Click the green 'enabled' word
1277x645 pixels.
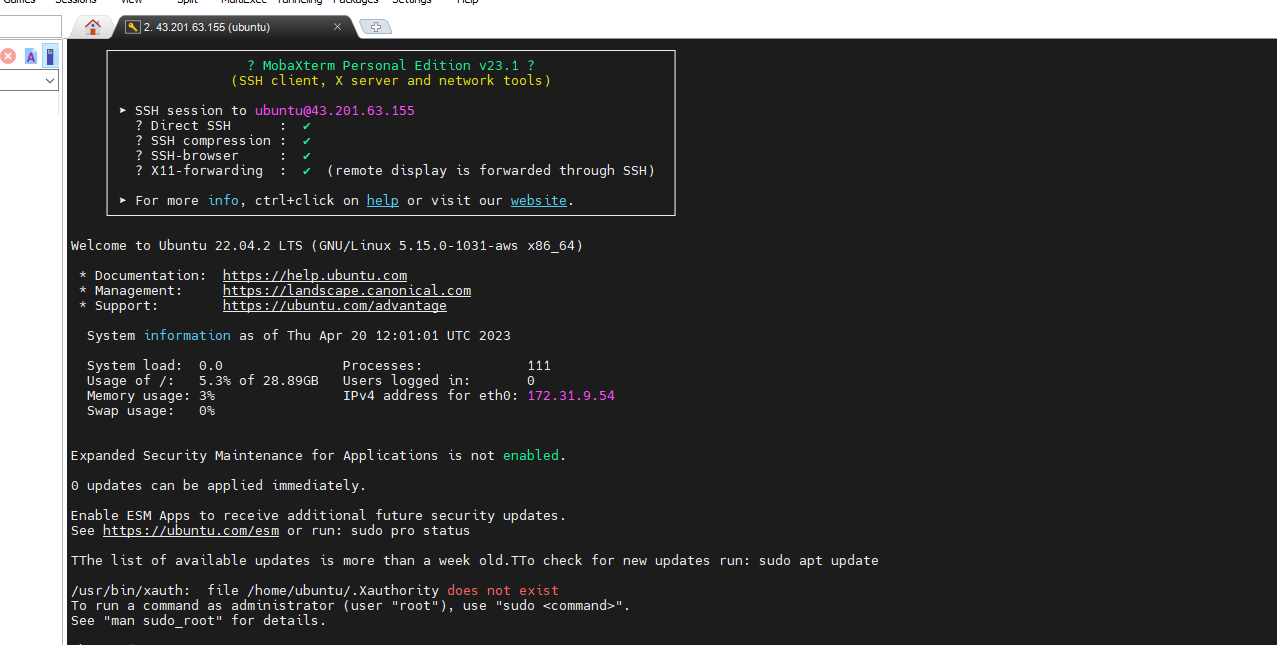pyautogui.click(x=531, y=455)
